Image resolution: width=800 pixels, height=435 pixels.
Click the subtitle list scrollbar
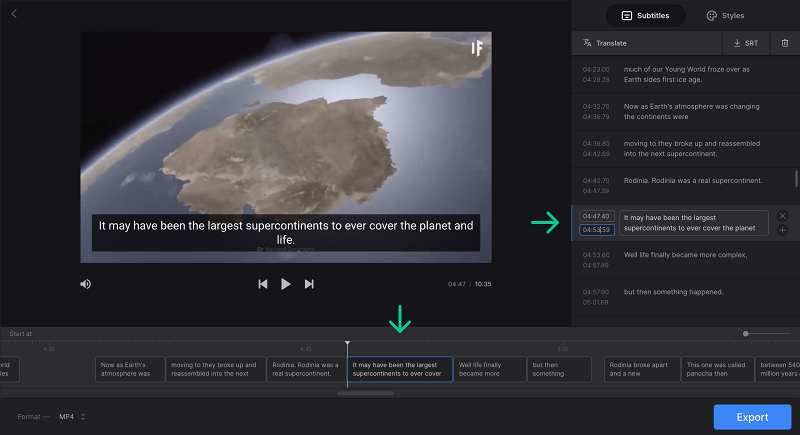796,178
